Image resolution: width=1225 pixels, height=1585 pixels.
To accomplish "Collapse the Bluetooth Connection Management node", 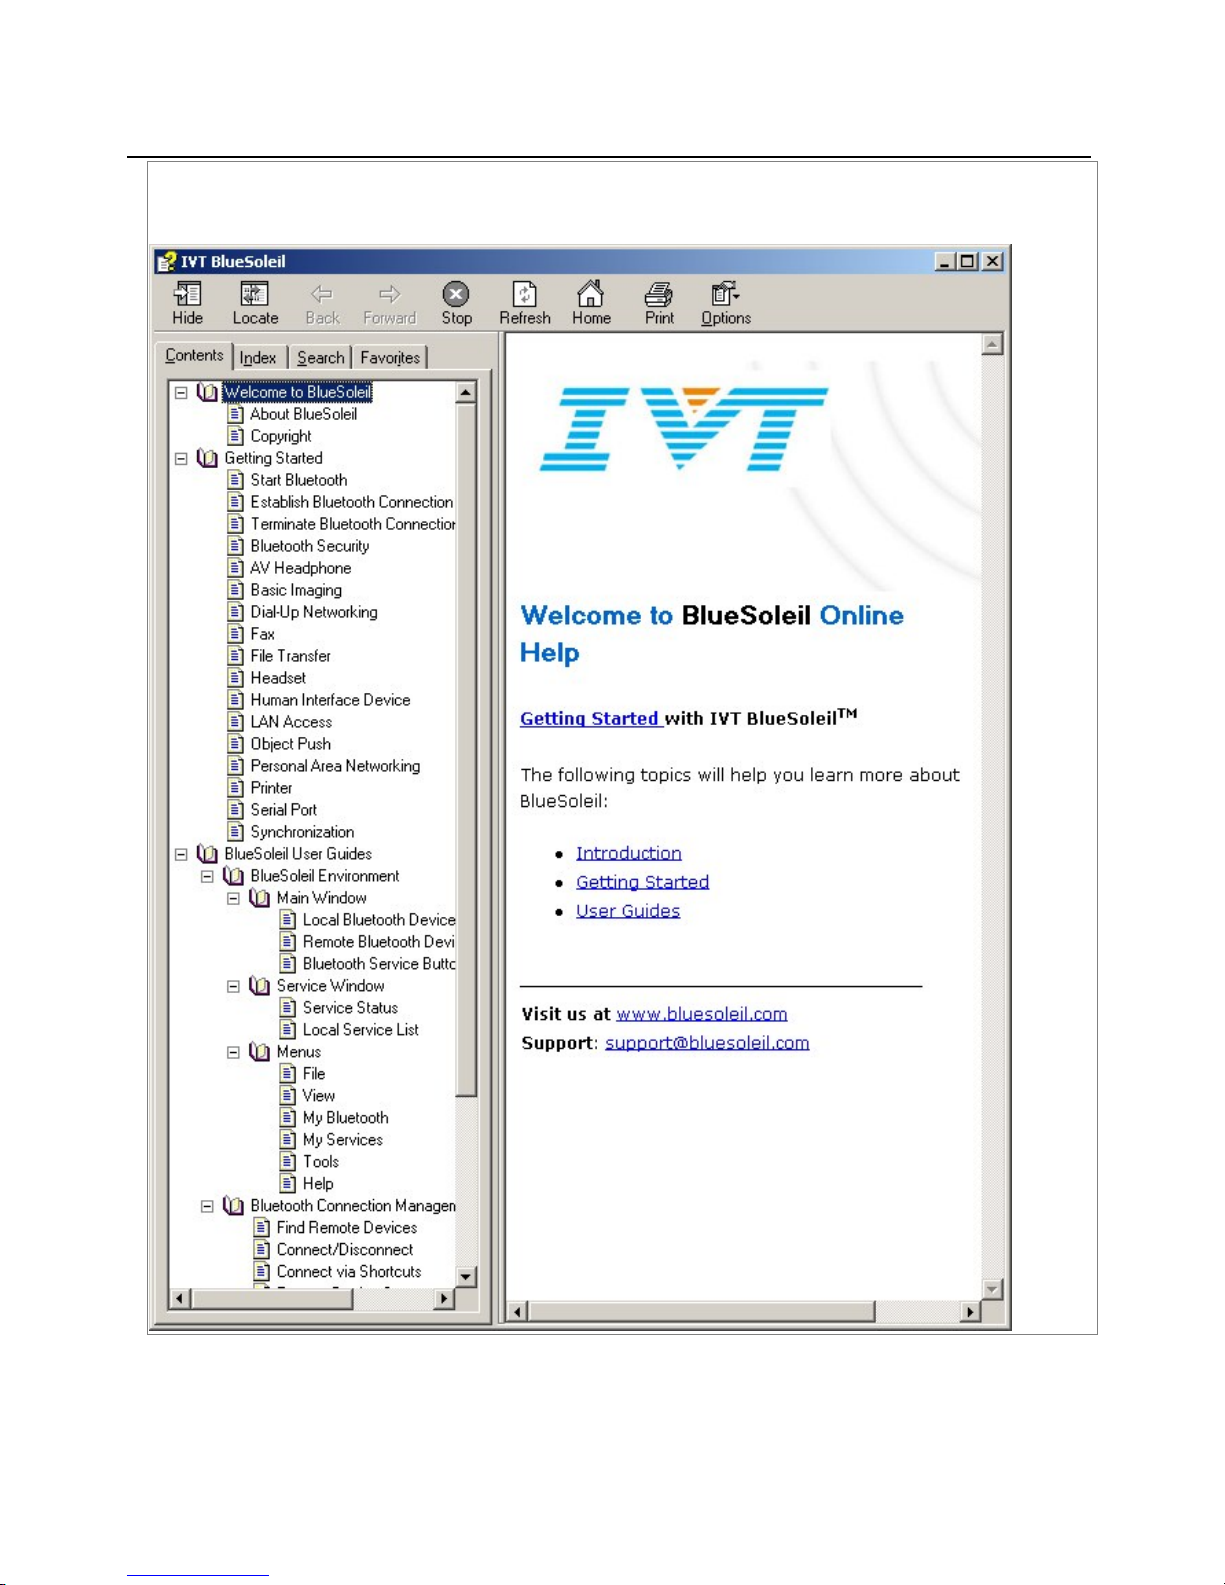I will (x=207, y=1206).
